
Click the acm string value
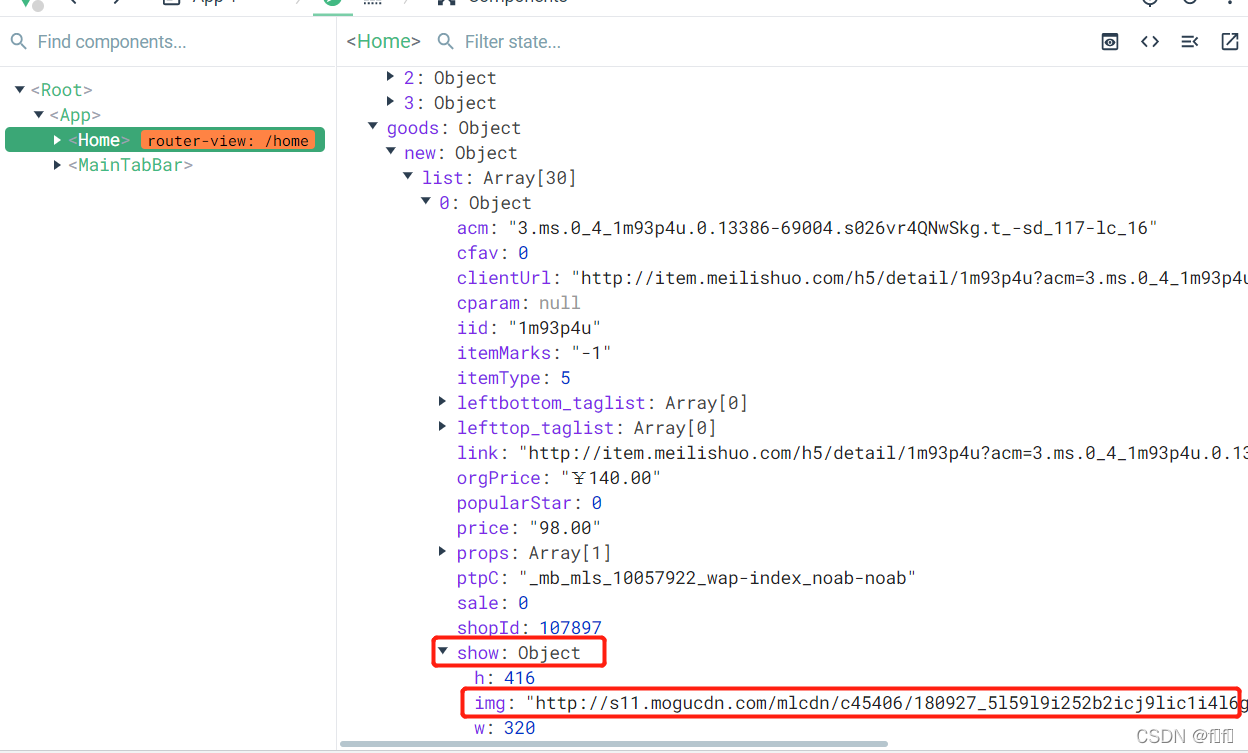[833, 228]
